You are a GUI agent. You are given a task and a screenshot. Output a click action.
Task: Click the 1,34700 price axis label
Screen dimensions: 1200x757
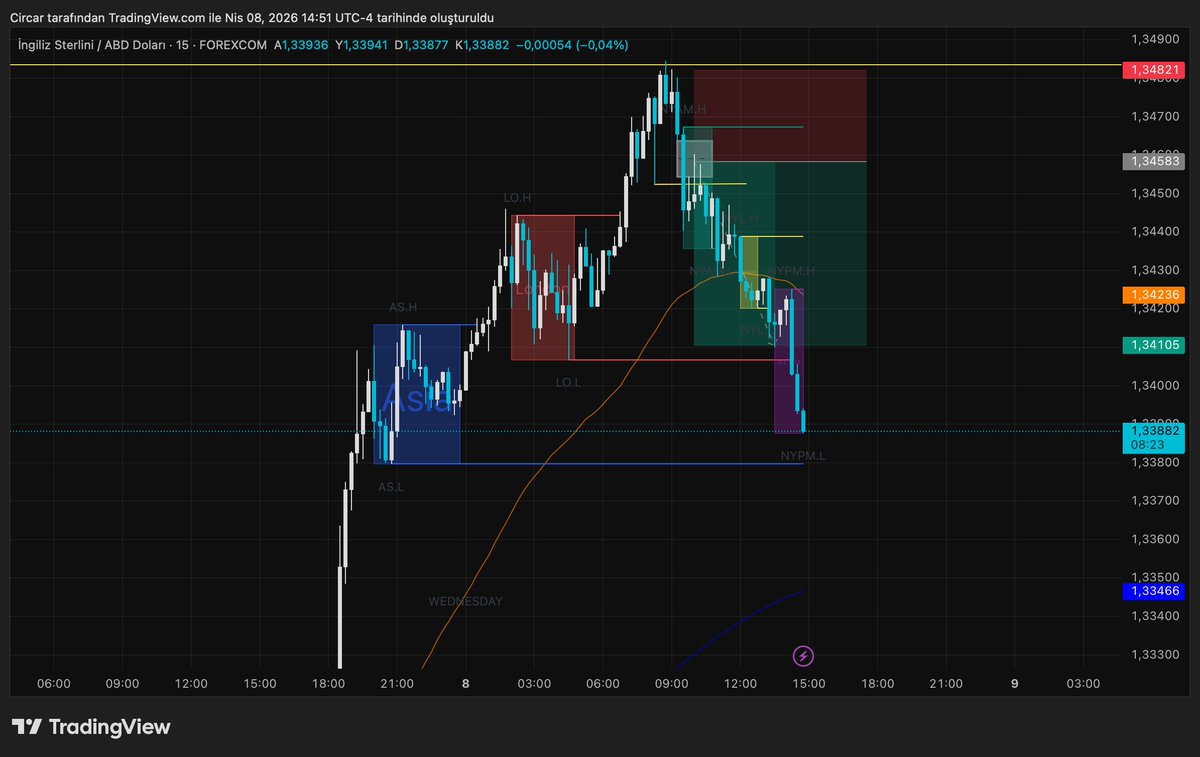(x=1155, y=117)
